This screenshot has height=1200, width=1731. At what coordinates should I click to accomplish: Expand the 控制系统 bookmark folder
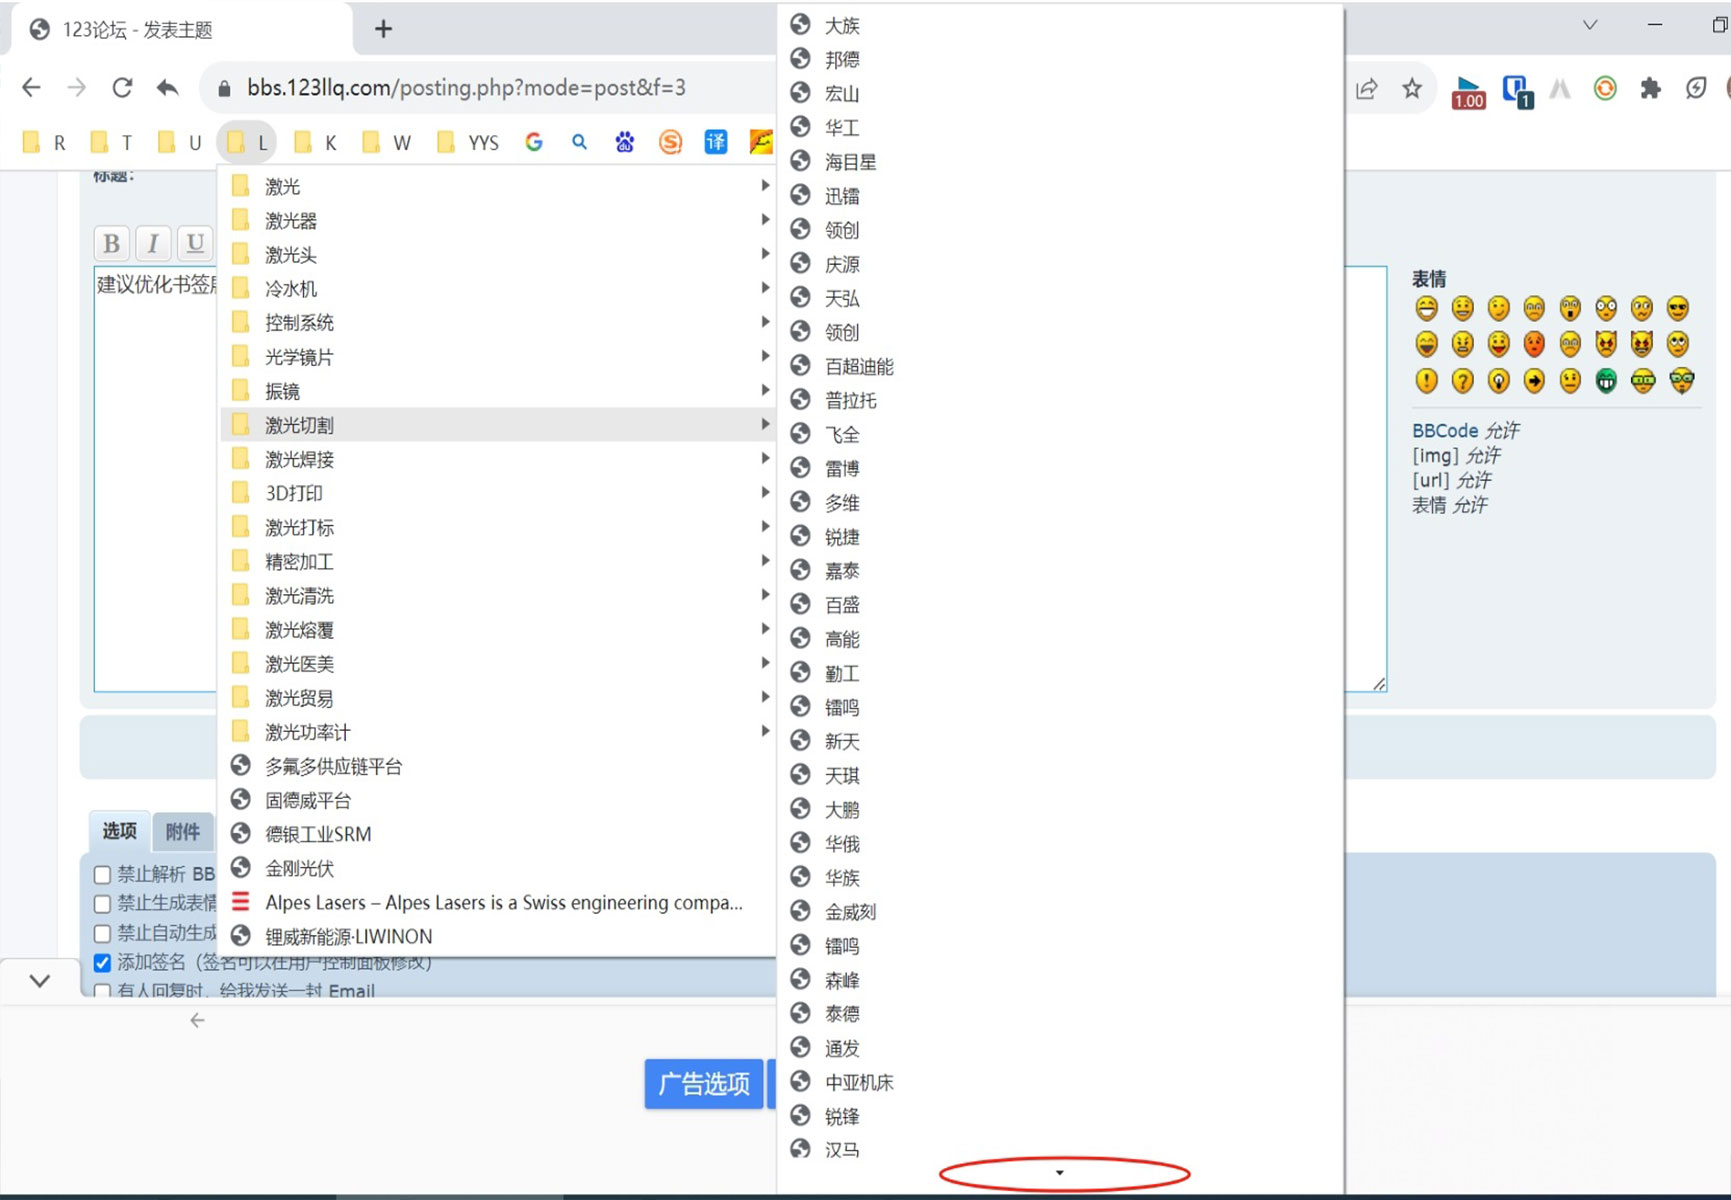(x=498, y=322)
